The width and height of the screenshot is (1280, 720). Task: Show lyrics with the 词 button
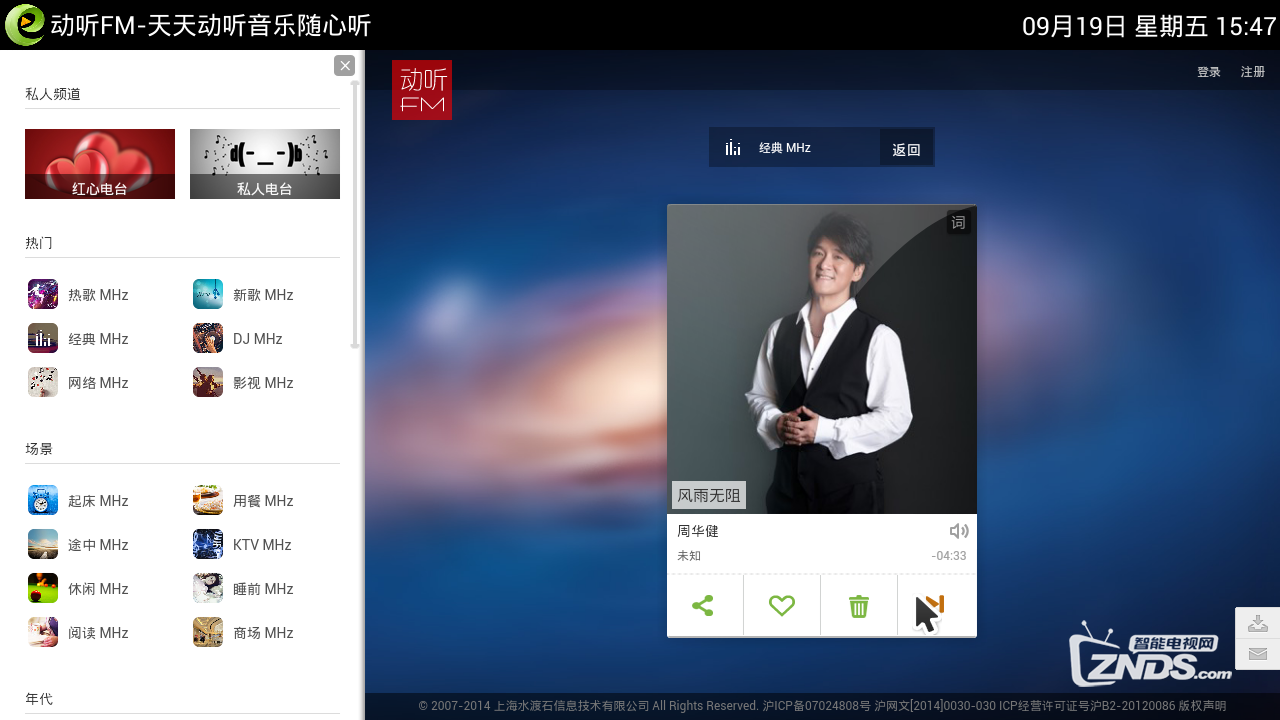point(958,222)
